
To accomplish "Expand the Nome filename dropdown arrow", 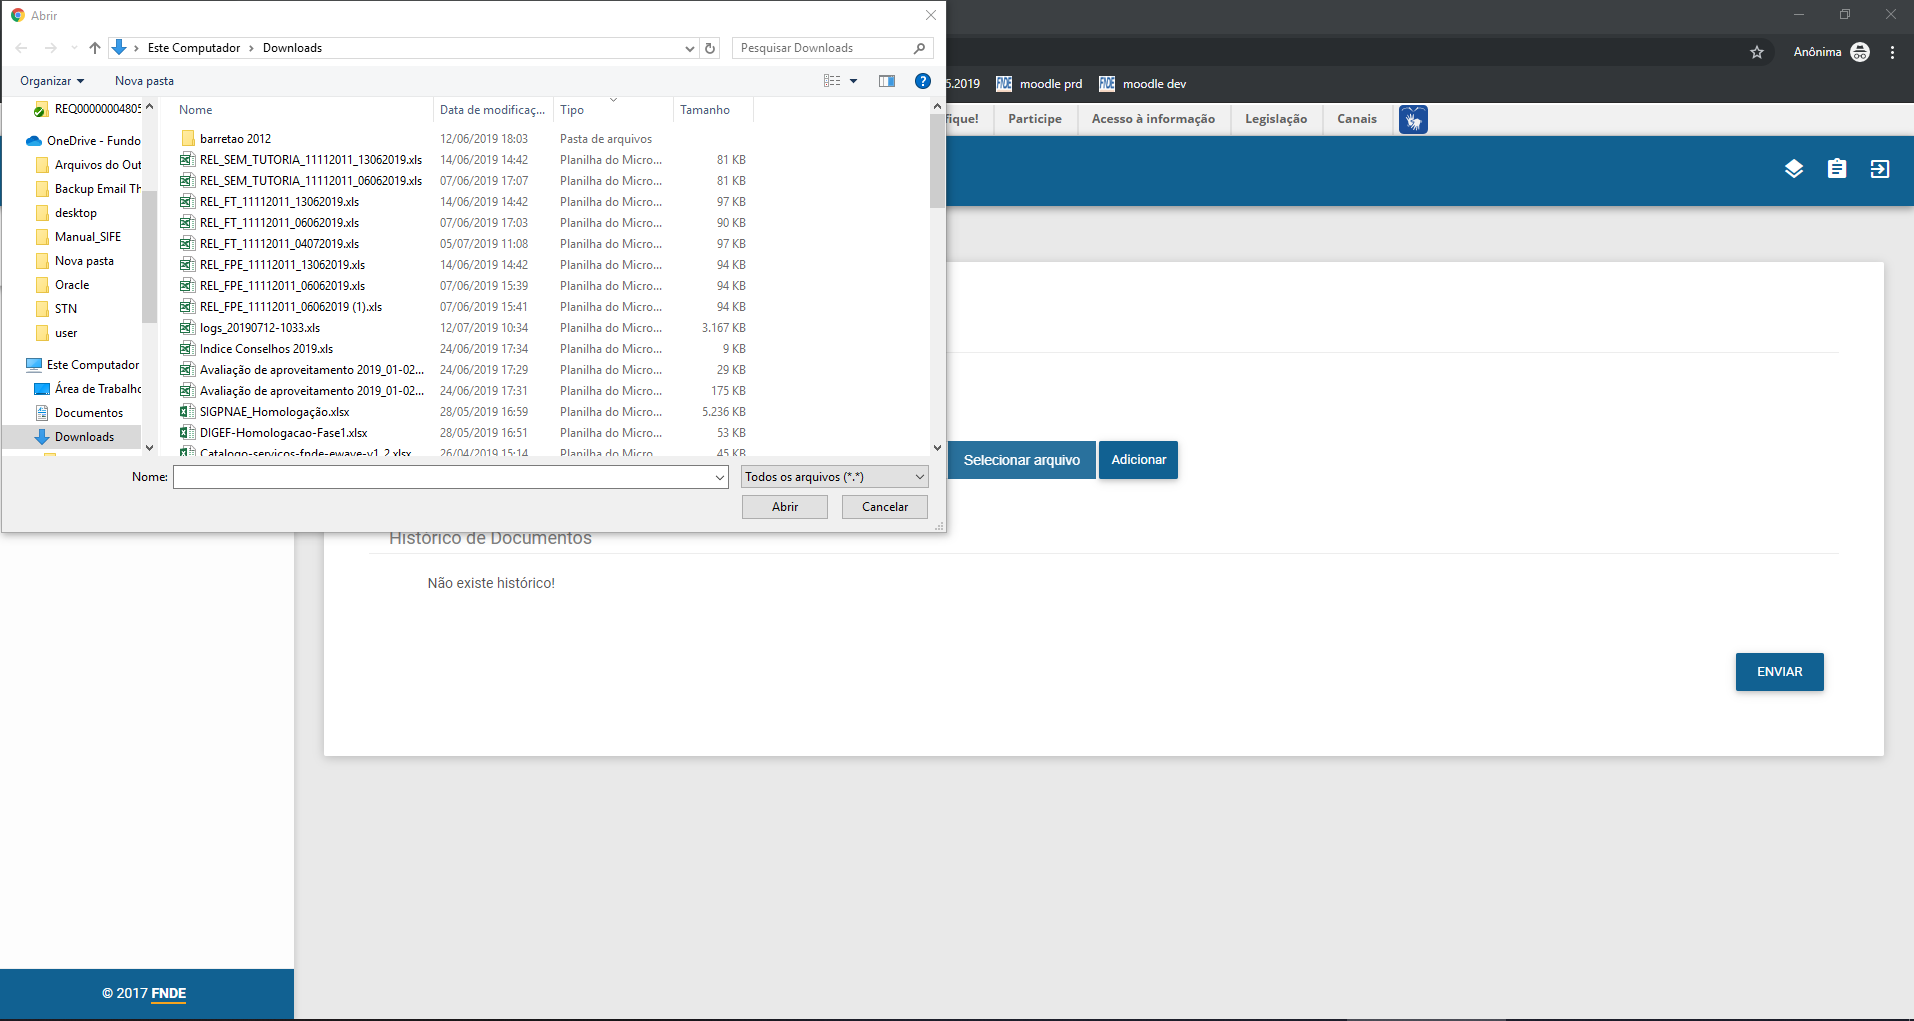I will pyautogui.click(x=720, y=477).
